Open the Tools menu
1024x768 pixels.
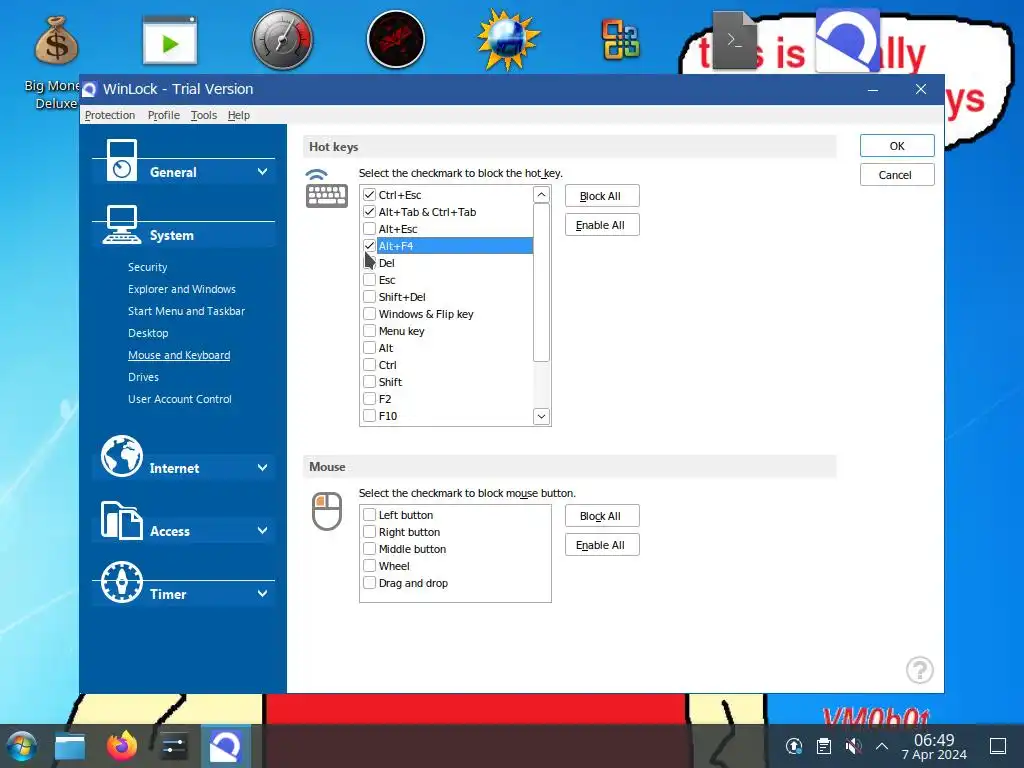click(204, 115)
